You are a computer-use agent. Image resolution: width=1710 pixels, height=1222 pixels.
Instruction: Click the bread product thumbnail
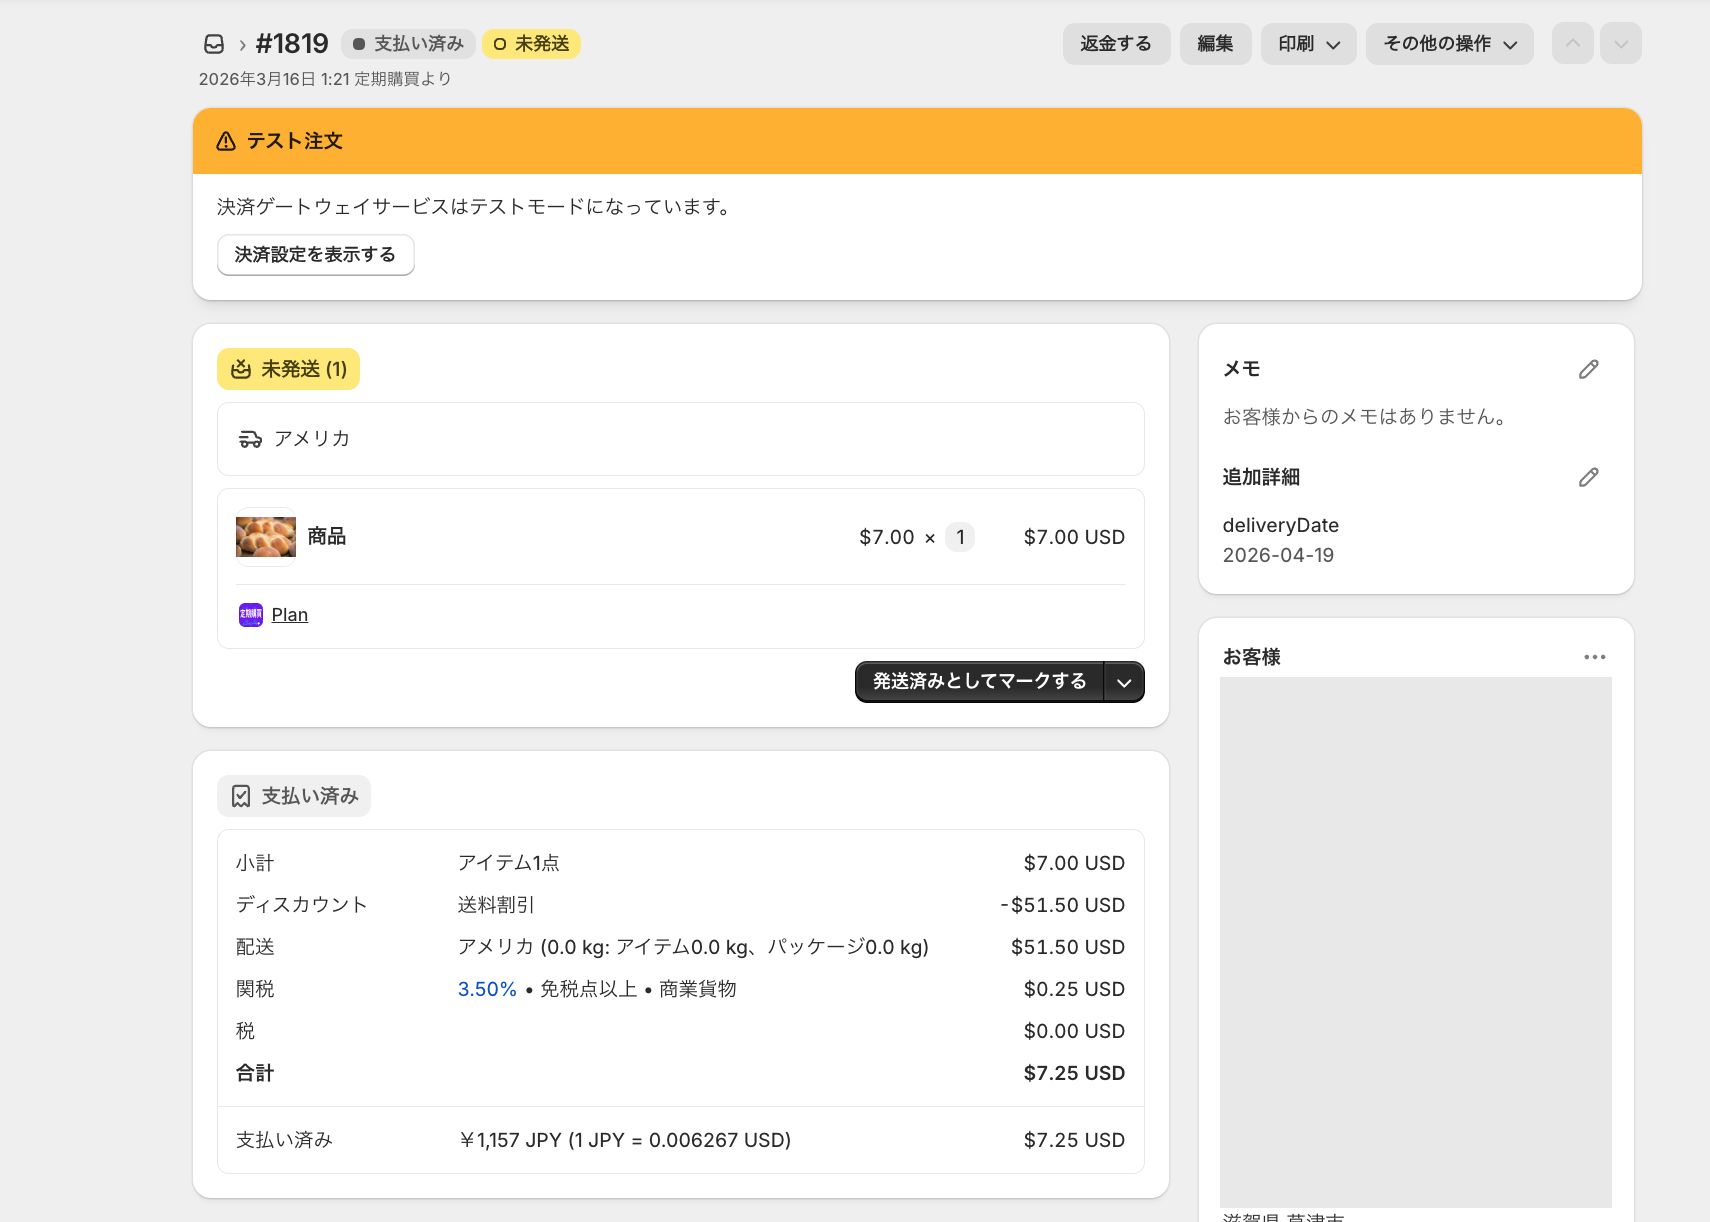coord(266,537)
